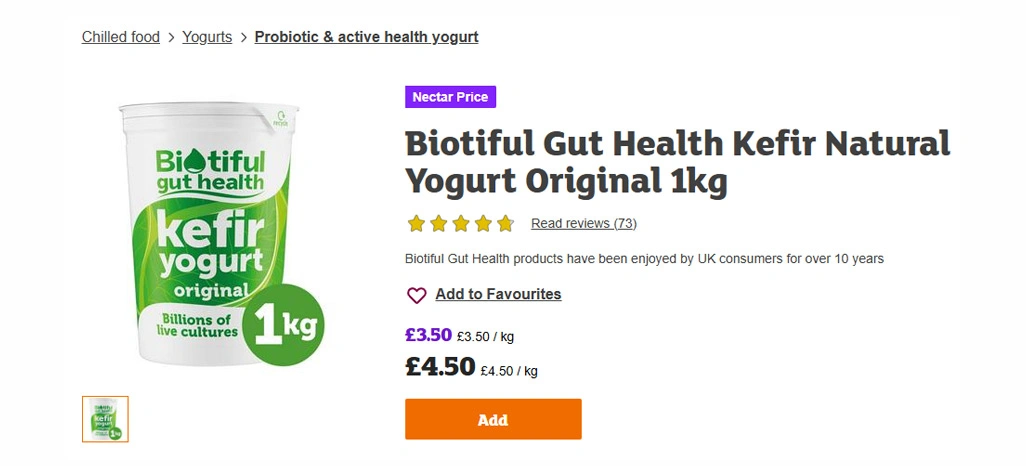The width and height of the screenshot is (1026, 466).
Task: Go to Yogurts category breadcrumb
Action: tap(207, 37)
